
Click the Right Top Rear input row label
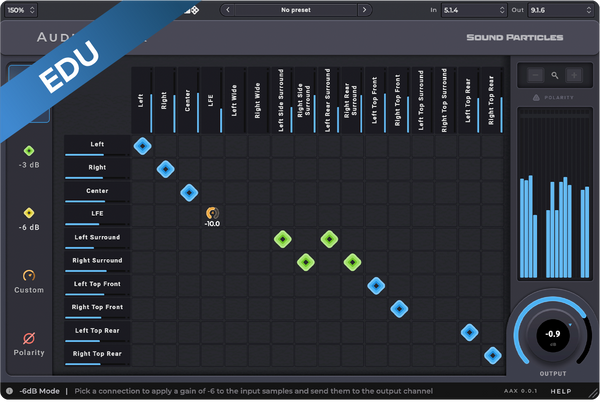click(97, 355)
